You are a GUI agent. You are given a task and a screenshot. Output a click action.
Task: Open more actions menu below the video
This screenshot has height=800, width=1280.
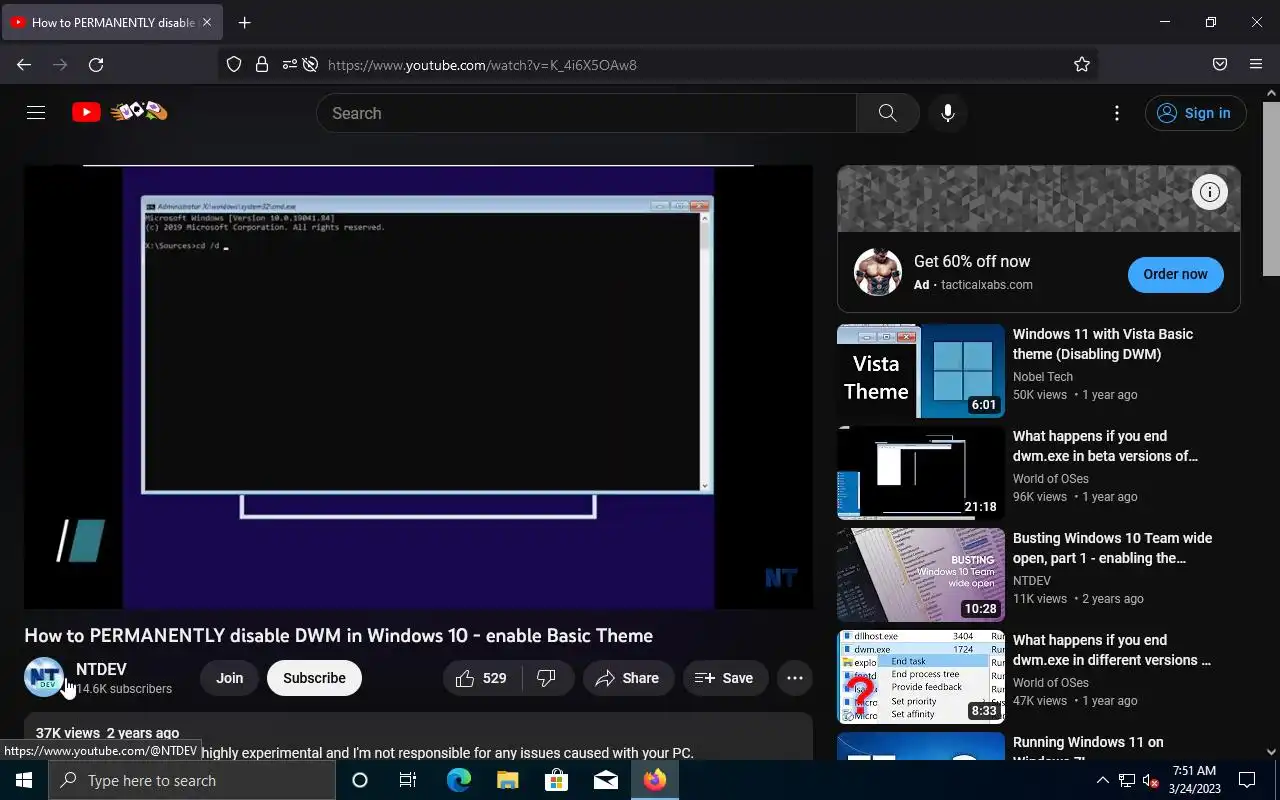(795, 678)
